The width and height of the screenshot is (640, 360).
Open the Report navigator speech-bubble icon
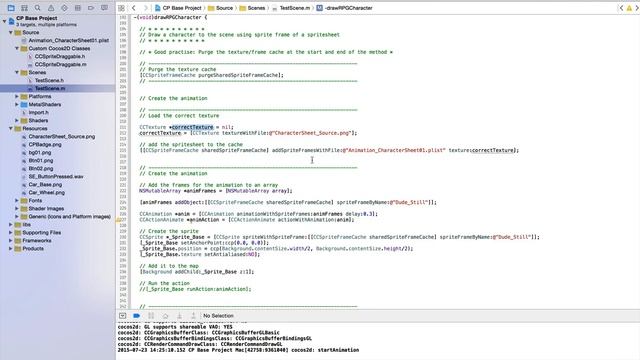pyautogui.click(x=104, y=8)
